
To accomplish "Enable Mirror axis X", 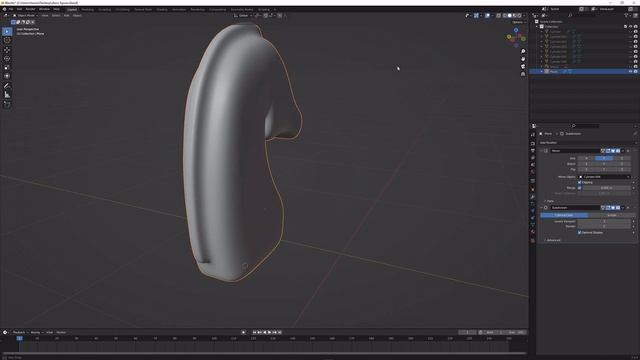I will point(586,158).
